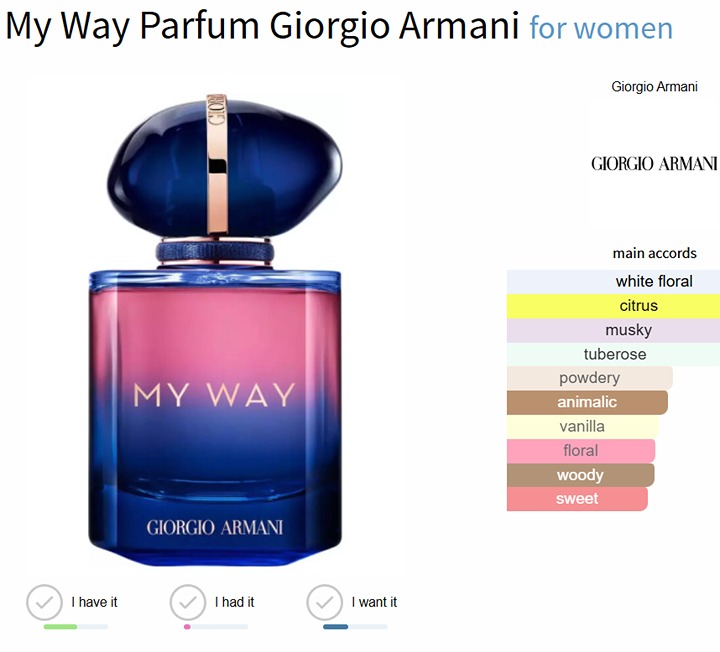Select the pink floral accord bar
This screenshot has height=652, width=720.
[581, 450]
